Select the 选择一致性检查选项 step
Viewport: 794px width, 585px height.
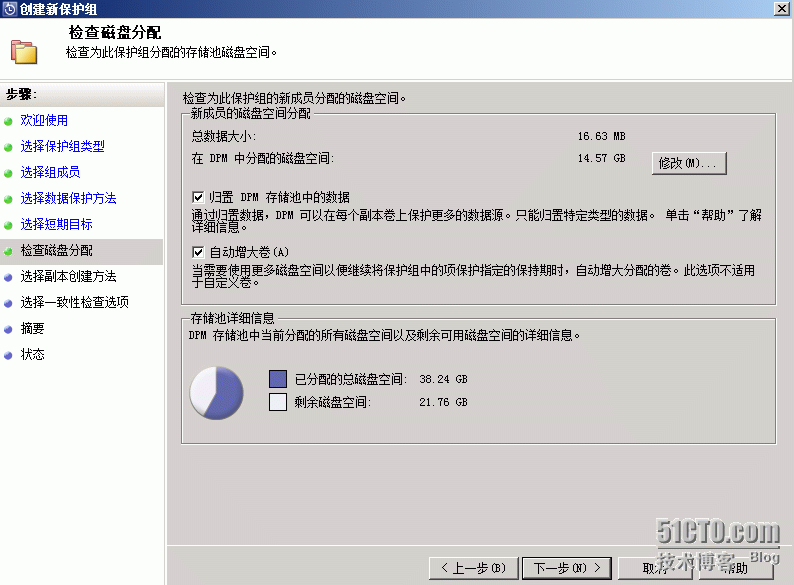pyautogui.click(x=74, y=302)
